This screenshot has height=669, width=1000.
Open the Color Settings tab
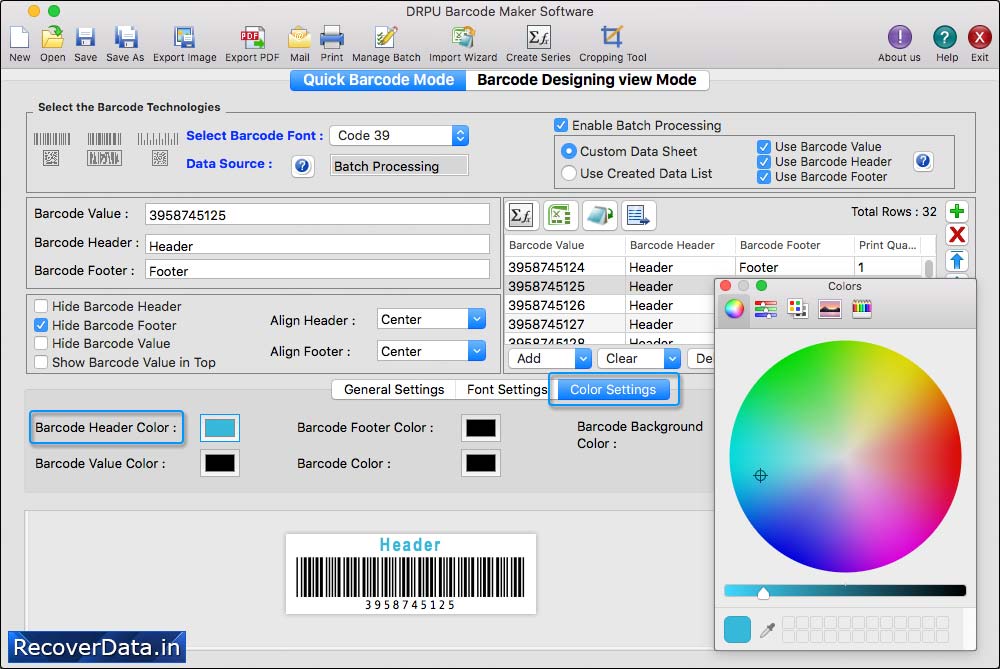coord(613,389)
